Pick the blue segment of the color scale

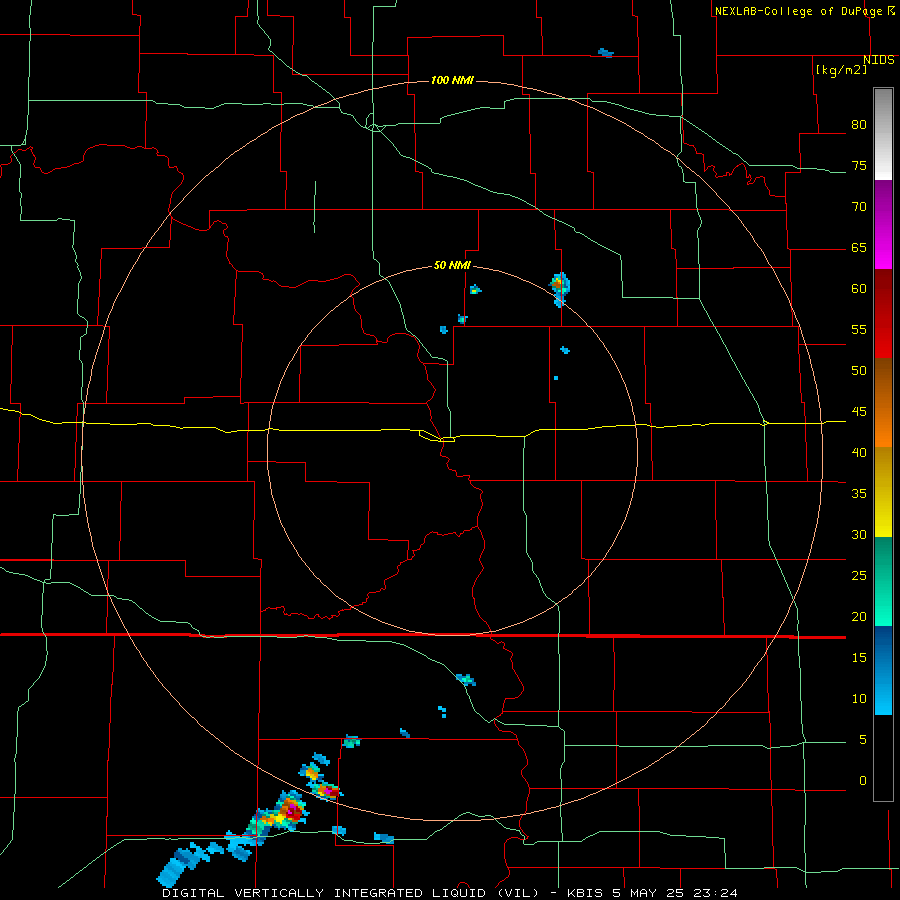click(x=883, y=670)
